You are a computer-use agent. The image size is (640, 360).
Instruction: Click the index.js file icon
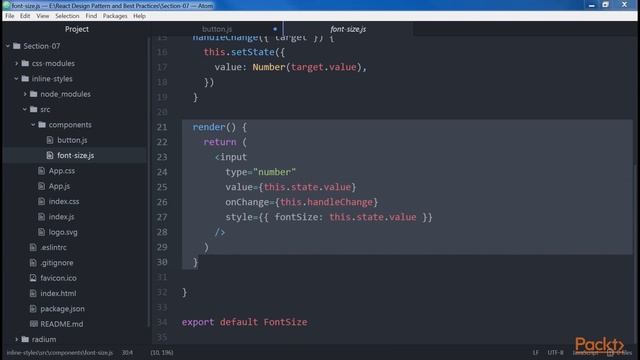pos(41,217)
